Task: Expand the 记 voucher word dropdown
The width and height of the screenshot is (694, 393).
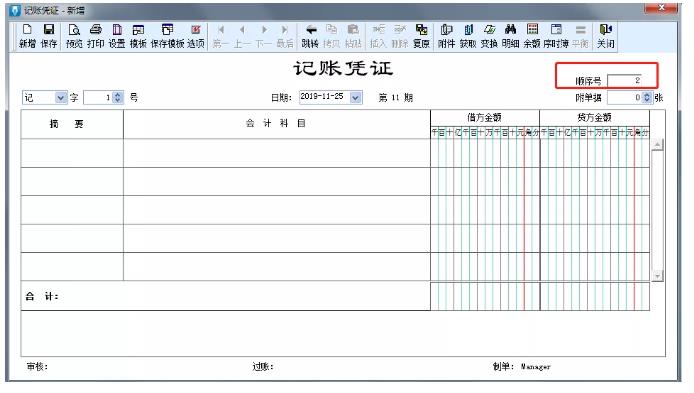Action: tap(61, 97)
